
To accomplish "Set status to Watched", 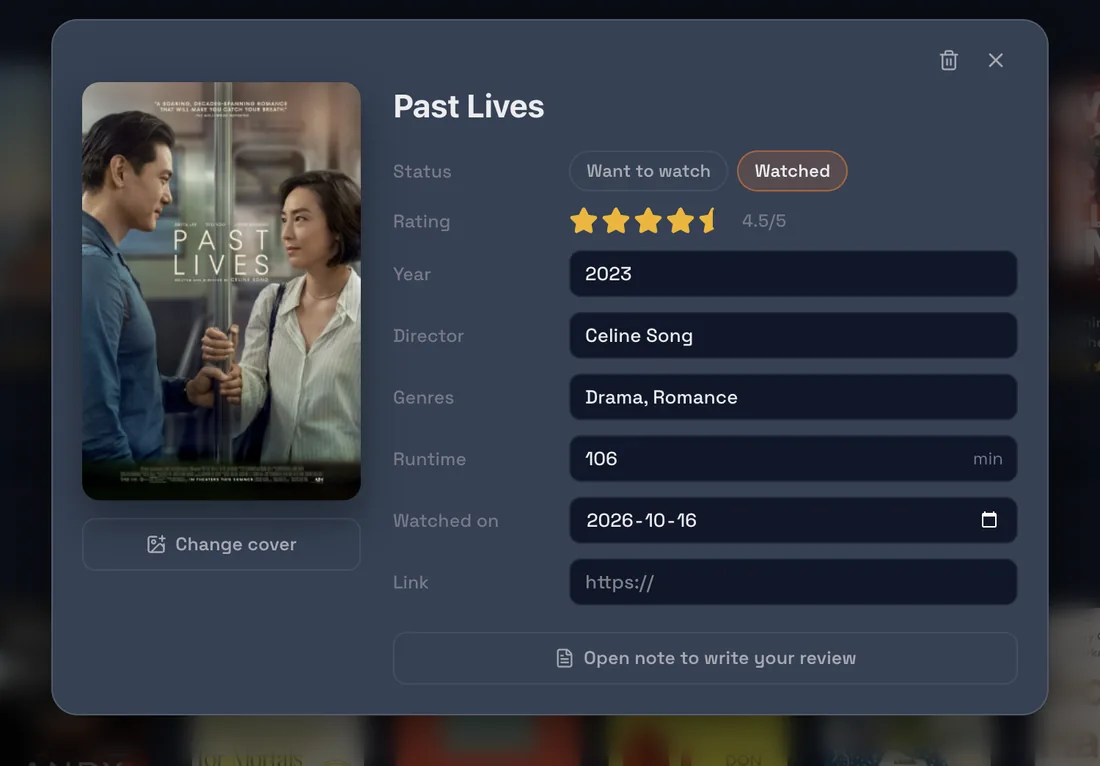I will click(x=792, y=171).
